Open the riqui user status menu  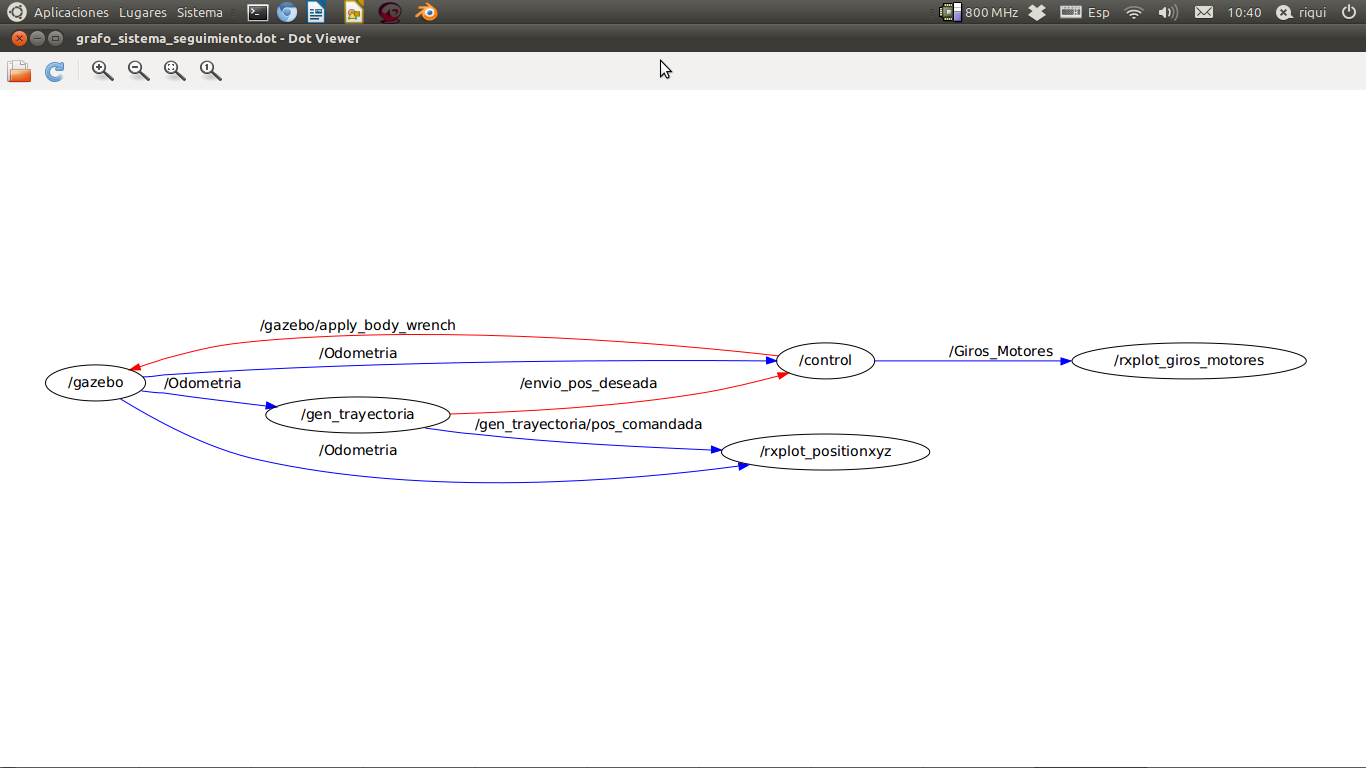point(1301,12)
